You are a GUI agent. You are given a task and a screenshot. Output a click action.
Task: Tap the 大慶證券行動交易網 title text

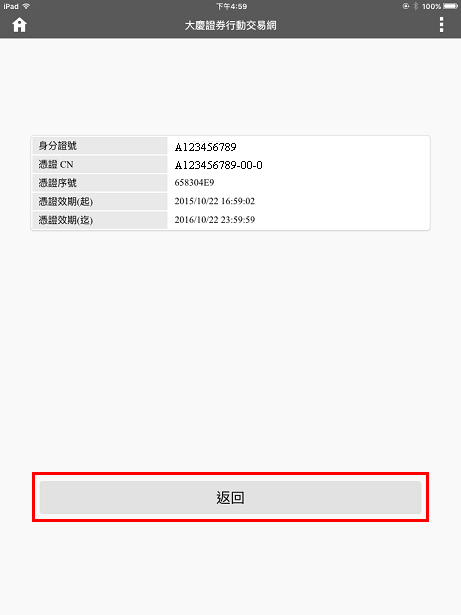(x=230, y=25)
